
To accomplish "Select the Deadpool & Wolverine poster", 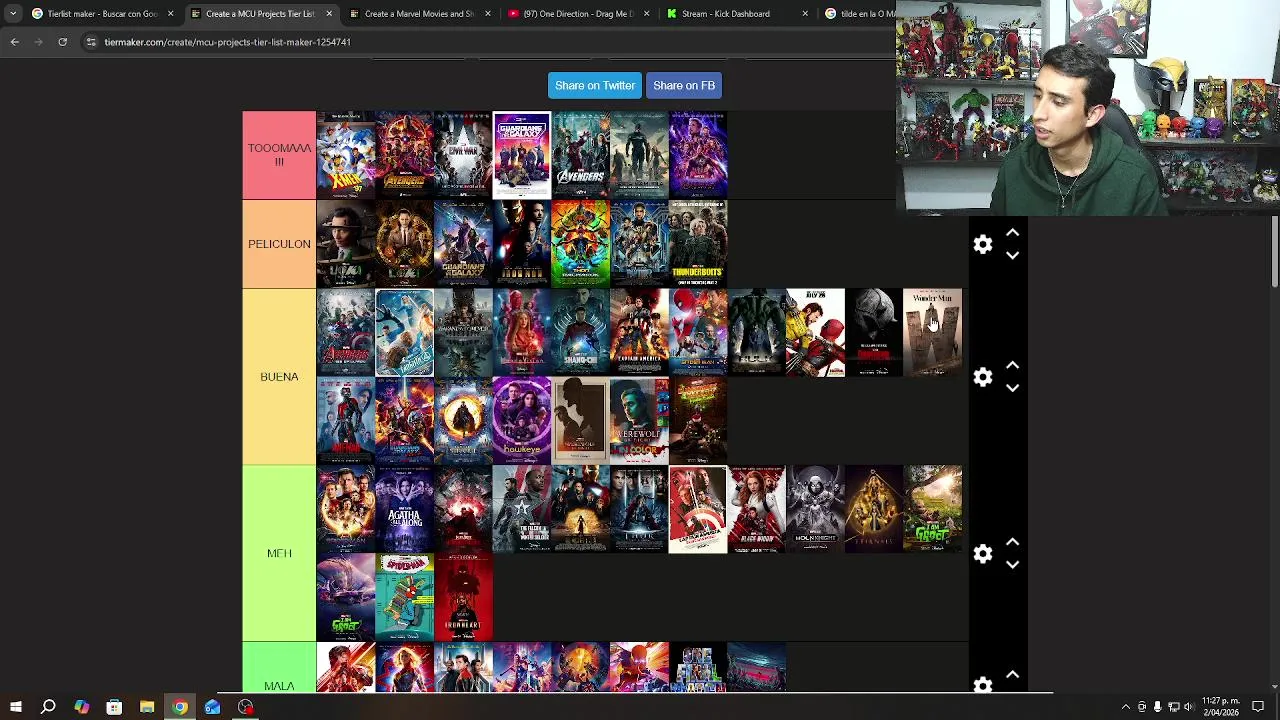I will (x=815, y=333).
